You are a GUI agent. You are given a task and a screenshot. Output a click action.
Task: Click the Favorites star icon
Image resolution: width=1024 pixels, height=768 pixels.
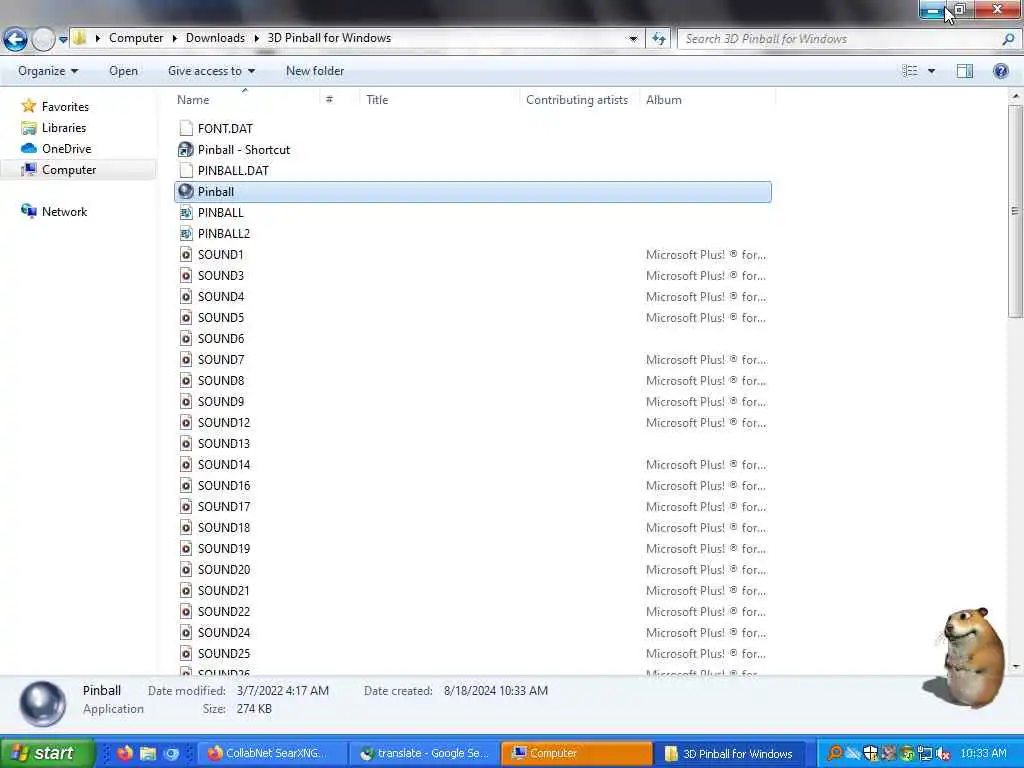(x=28, y=106)
